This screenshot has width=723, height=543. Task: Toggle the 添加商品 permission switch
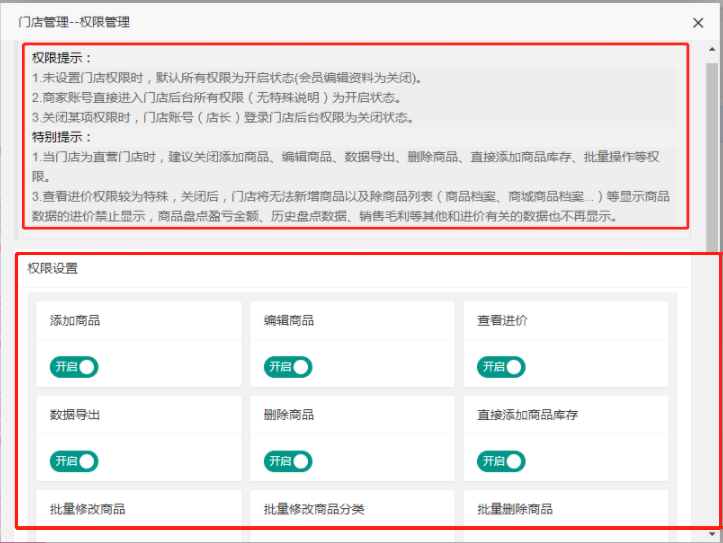click(74, 367)
